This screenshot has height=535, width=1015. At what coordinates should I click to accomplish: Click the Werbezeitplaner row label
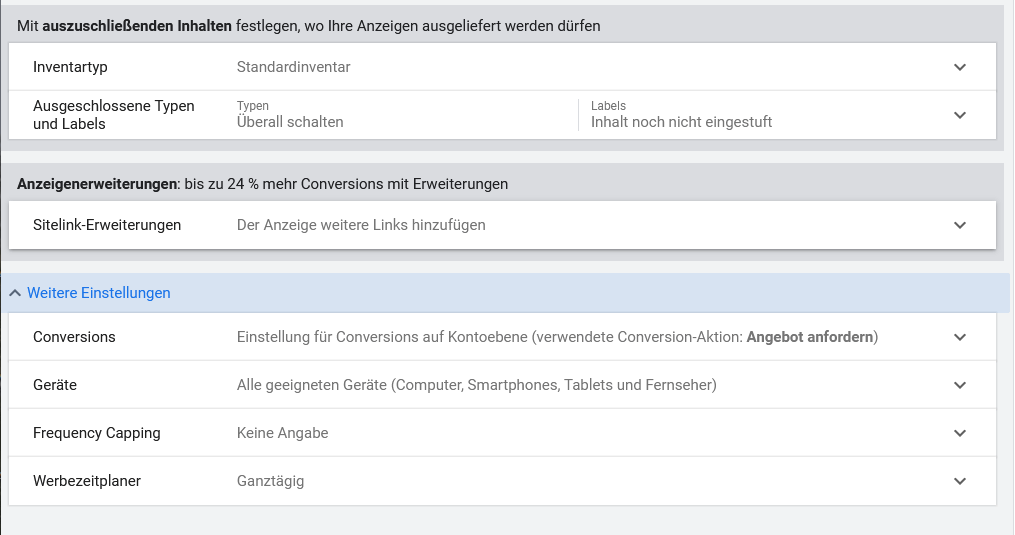coord(87,481)
